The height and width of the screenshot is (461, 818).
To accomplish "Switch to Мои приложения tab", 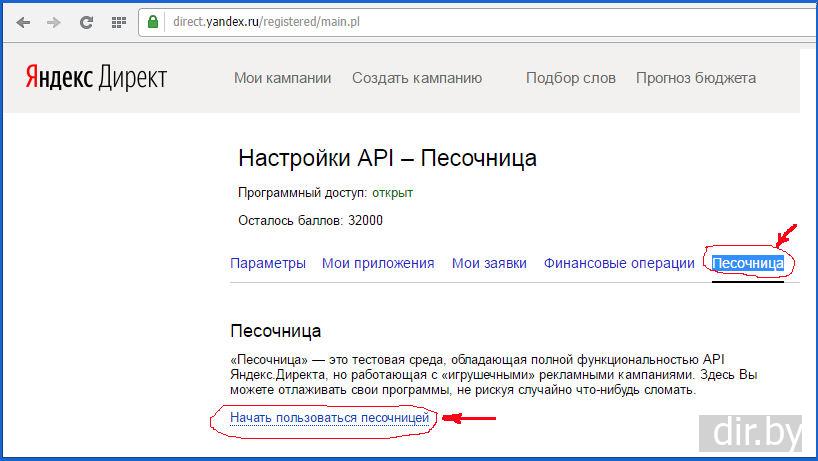I will pos(378,263).
